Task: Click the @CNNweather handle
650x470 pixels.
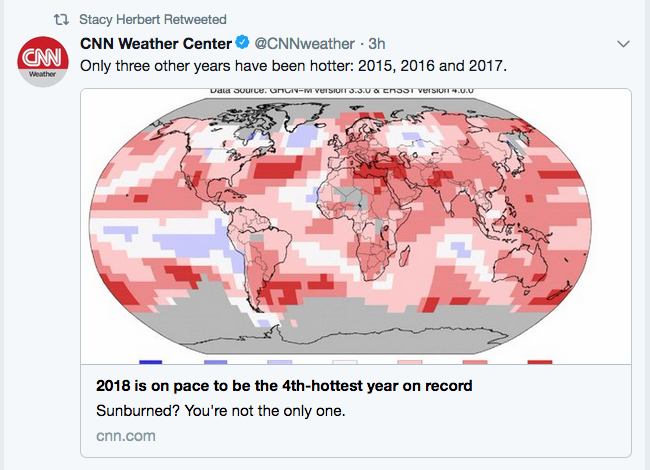Action: (x=304, y=44)
